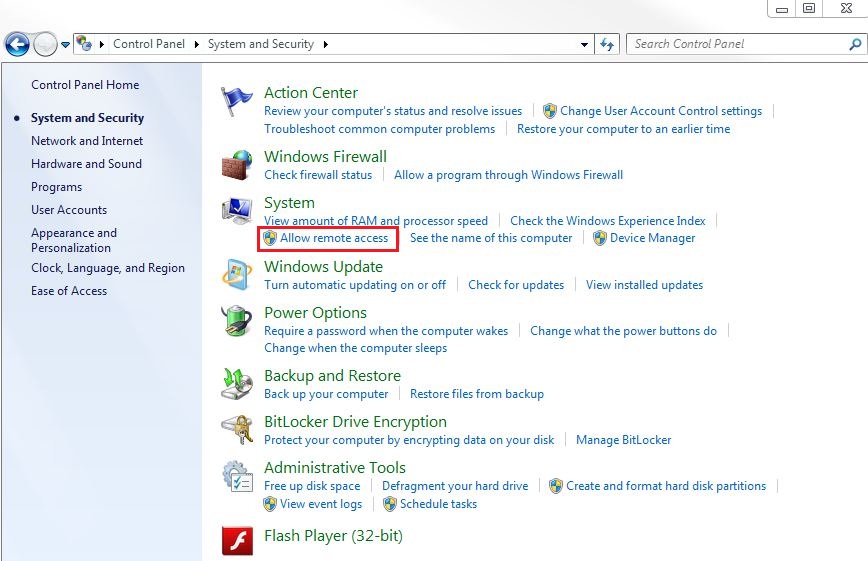Viewport: 868px width, 561px height.
Task: Click Check for updates
Action: 516,285
